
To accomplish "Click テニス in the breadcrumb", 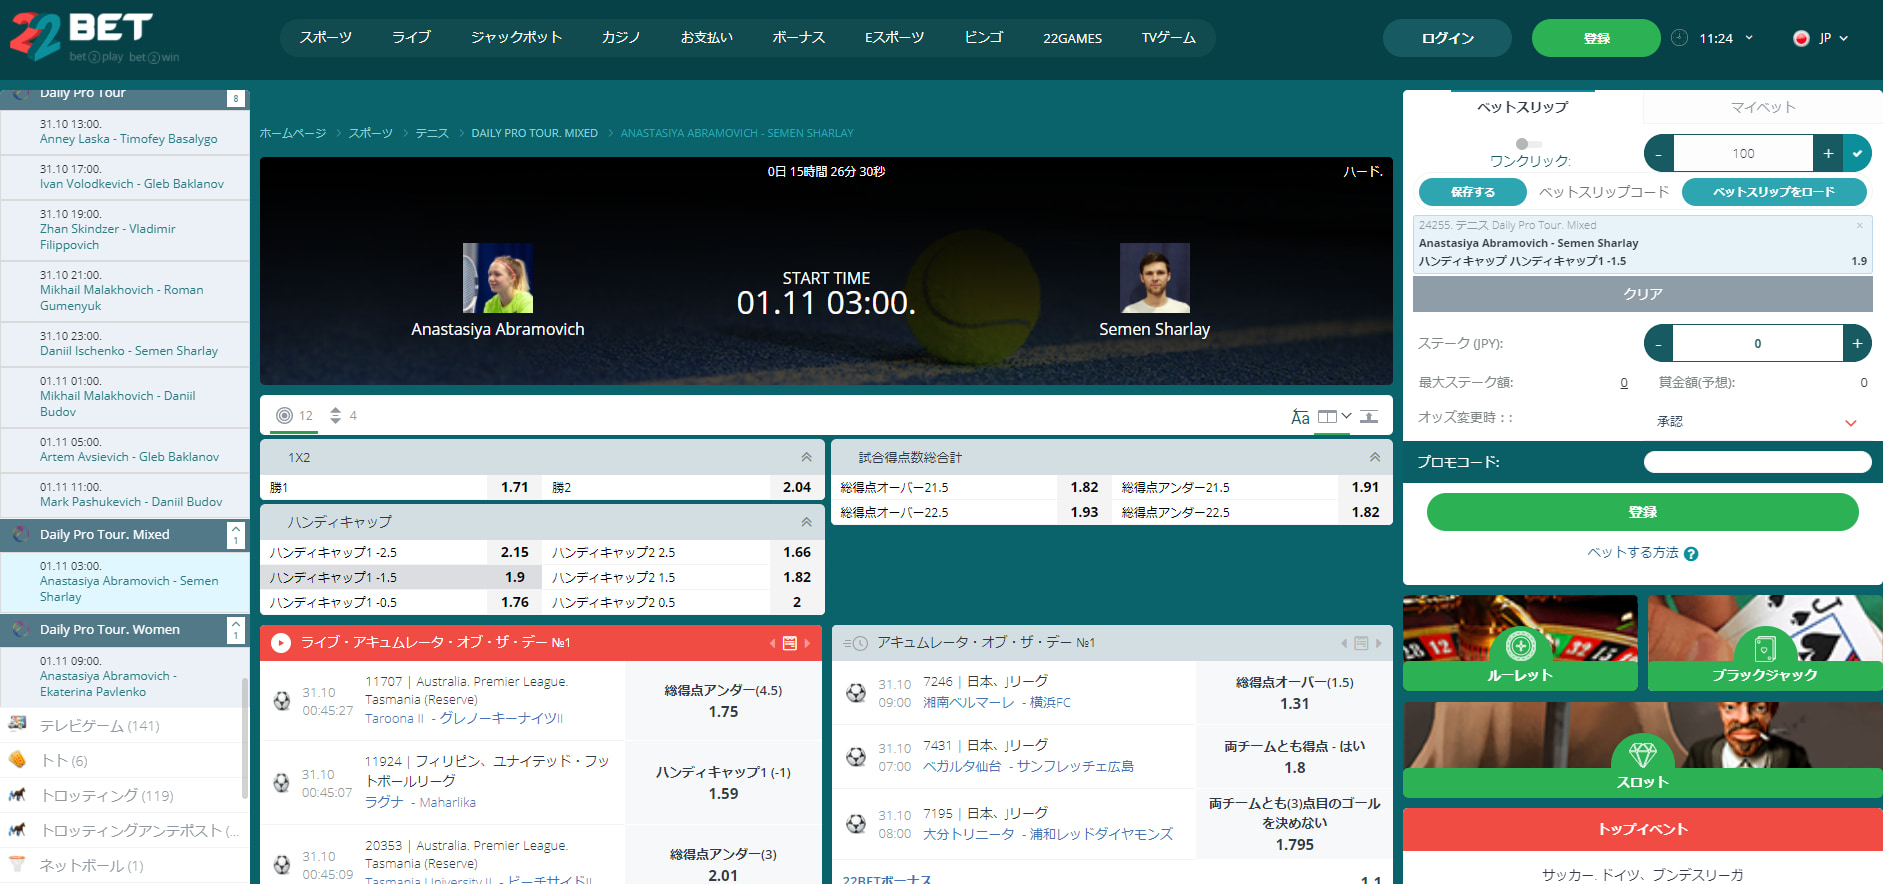I will [432, 133].
